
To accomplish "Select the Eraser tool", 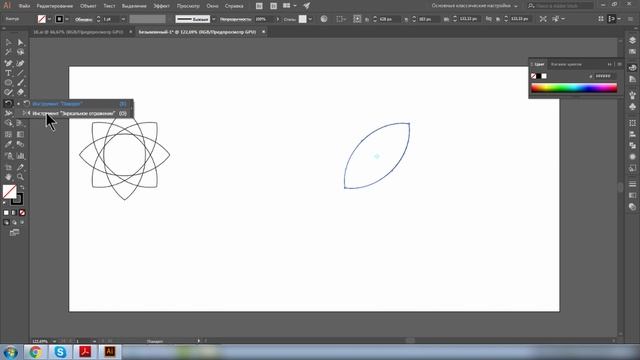I will (x=20, y=93).
